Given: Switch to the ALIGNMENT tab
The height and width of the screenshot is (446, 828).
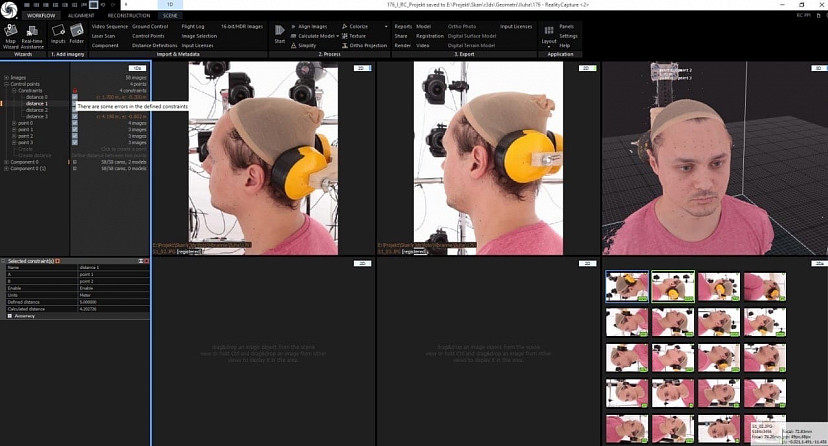Looking at the screenshot, I should (81, 16).
